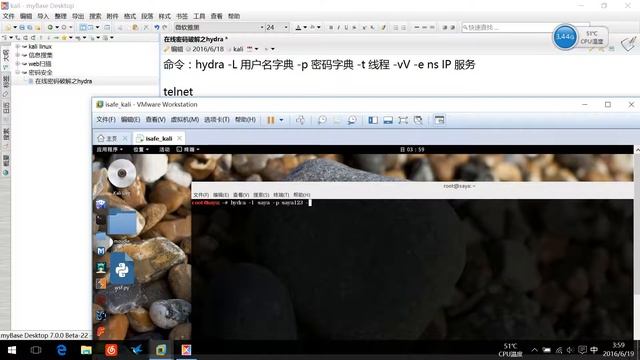The image size is (640, 360).
Task: Close the 主页 home tab in VMware
Action: [x=125, y=138]
